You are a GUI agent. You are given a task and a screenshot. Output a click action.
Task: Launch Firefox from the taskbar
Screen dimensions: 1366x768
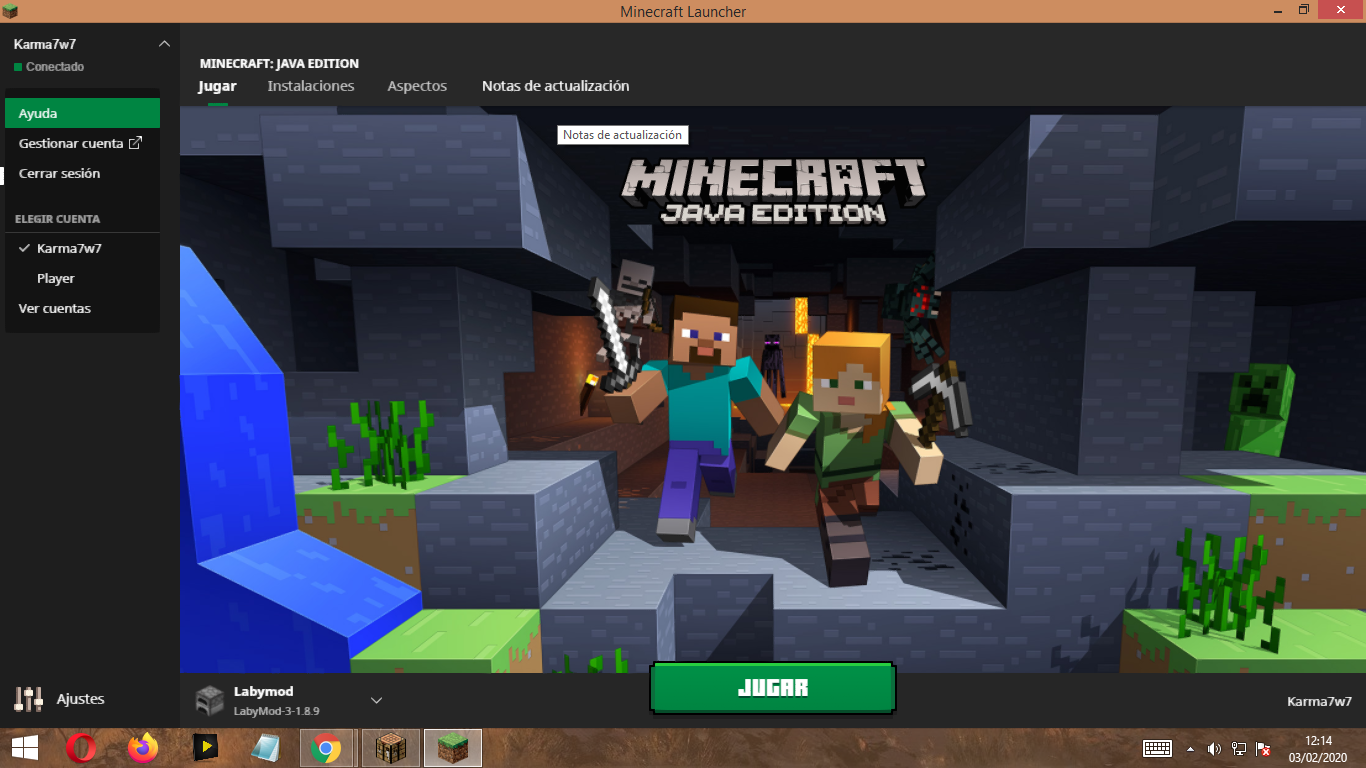[x=143, y=748]
